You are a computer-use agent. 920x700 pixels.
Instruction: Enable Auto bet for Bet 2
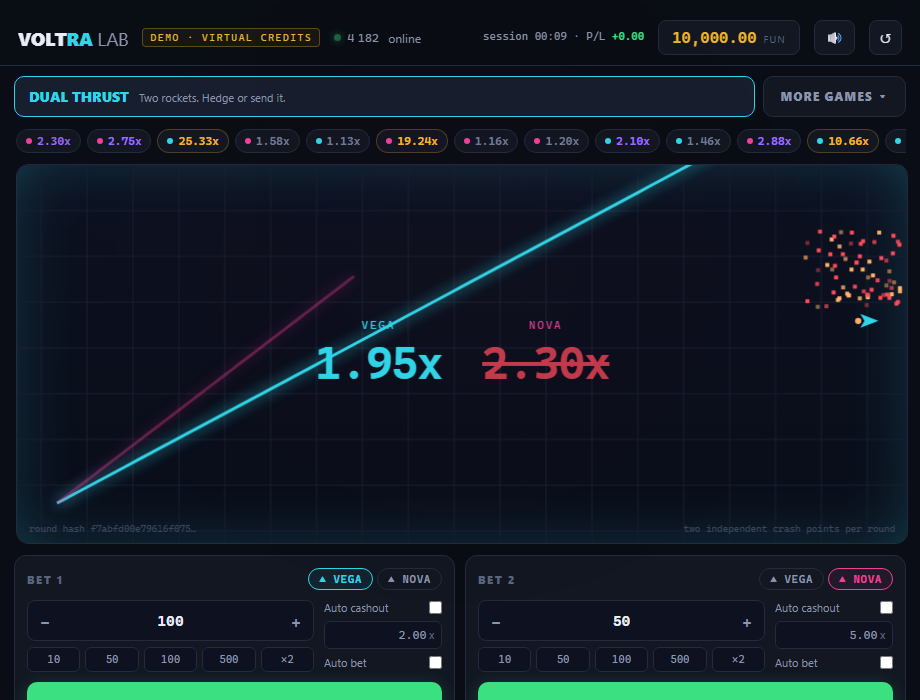coord(887,662)
